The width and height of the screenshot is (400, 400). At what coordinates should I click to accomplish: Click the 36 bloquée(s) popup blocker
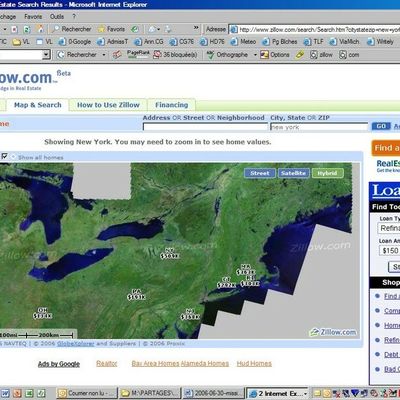point(175,54)
